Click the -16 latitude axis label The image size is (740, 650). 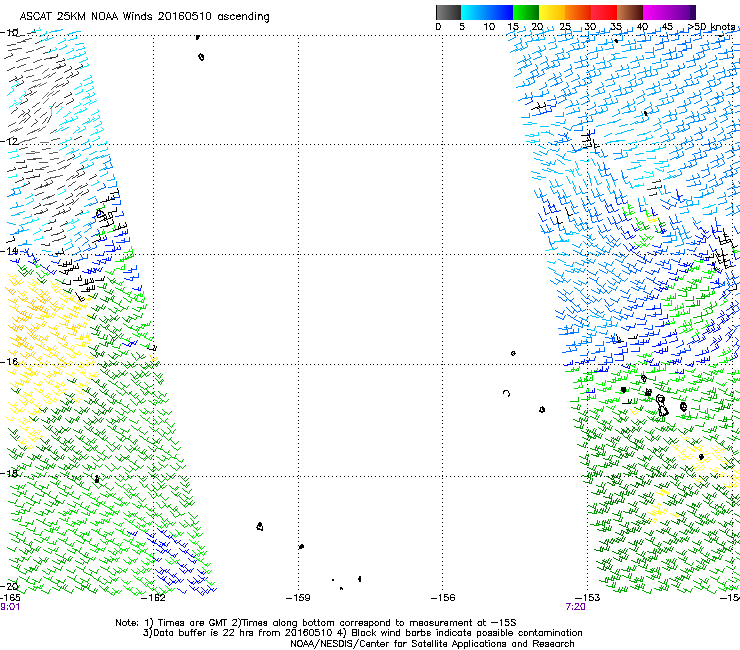click(9, 362)
